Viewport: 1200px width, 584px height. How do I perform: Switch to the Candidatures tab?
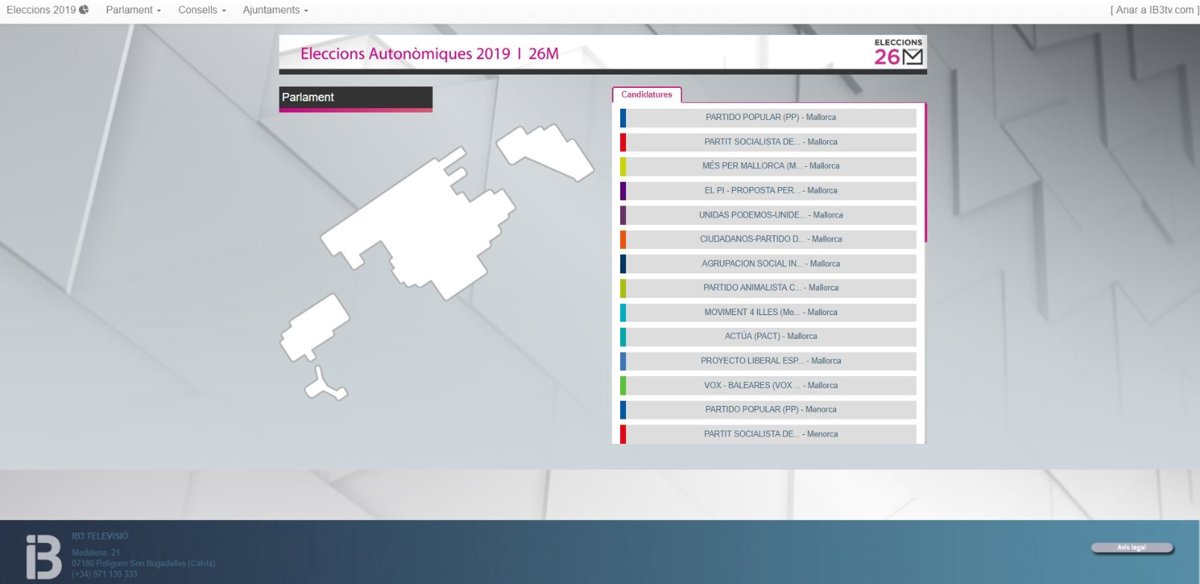(x=647, y=95)
